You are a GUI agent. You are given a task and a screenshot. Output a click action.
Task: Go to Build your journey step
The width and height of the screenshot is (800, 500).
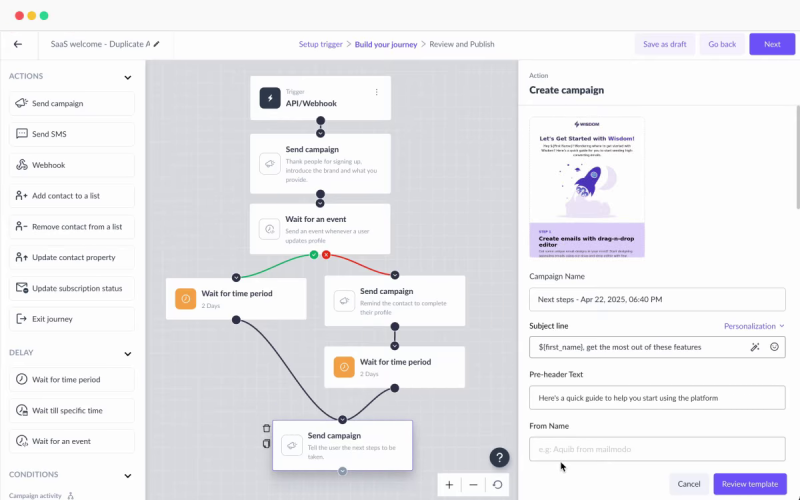[386, 44]
